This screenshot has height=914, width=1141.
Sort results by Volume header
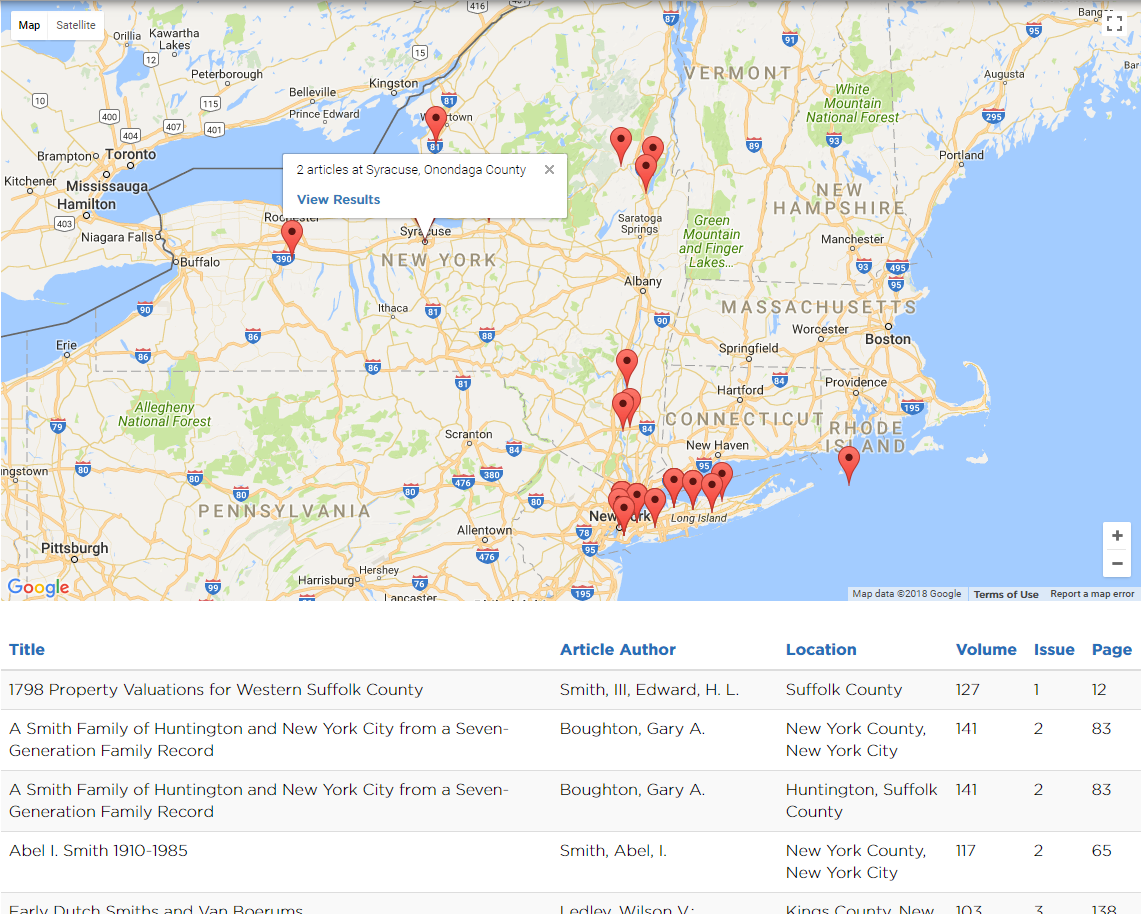coord(985,650)
